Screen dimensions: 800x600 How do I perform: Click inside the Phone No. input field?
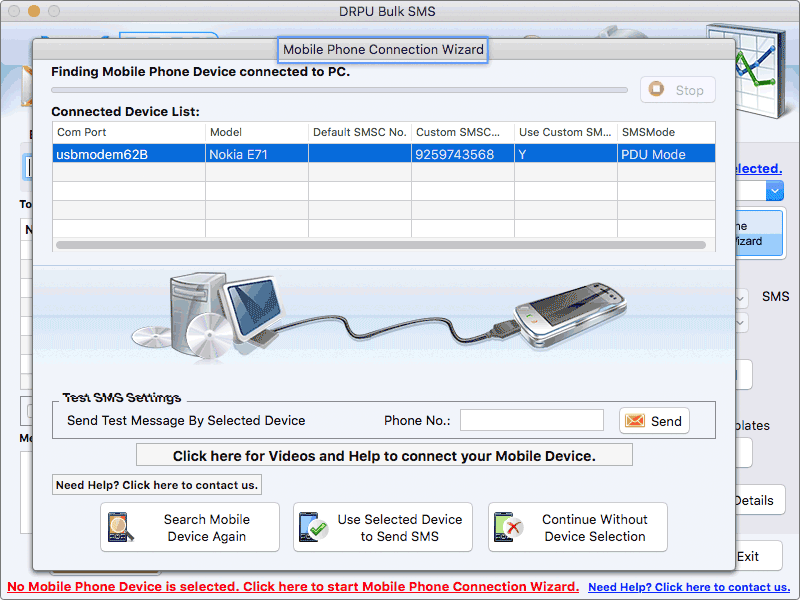click(531, 420)
